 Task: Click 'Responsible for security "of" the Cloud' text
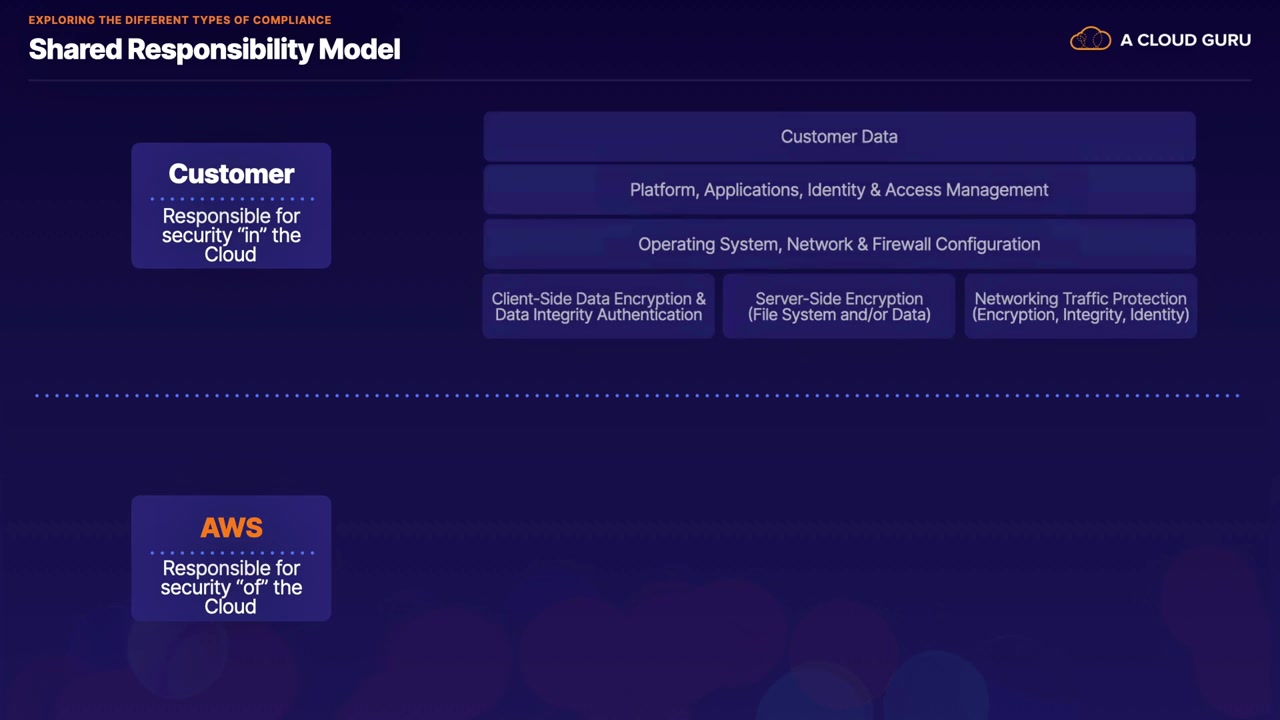pyautogui.click(x=231, y=587)
